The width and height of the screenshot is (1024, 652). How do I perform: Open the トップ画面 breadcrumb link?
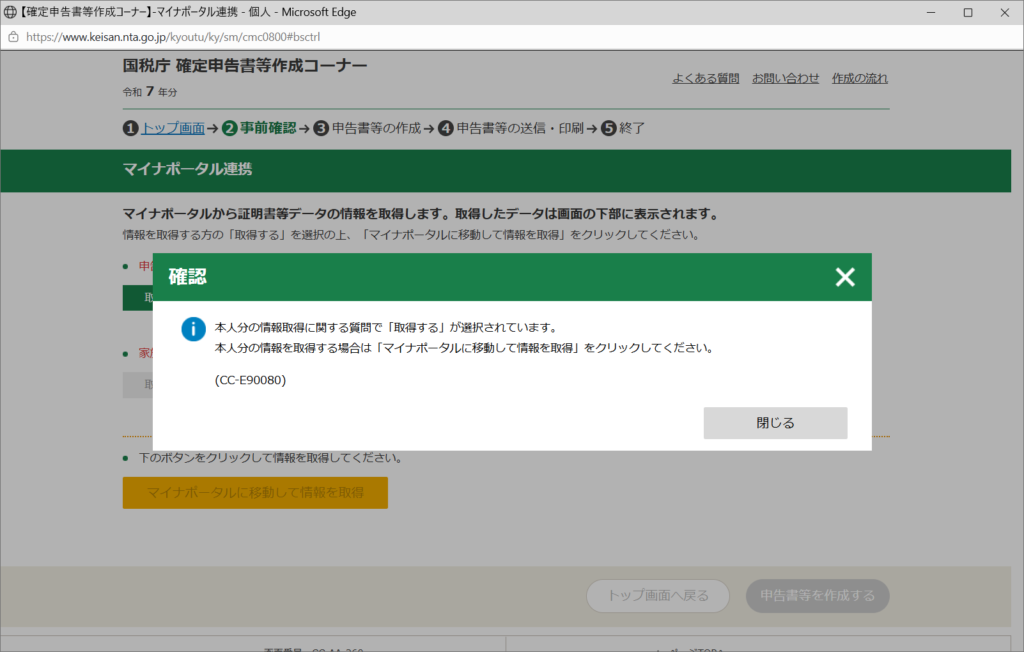[x=173, y=128]
